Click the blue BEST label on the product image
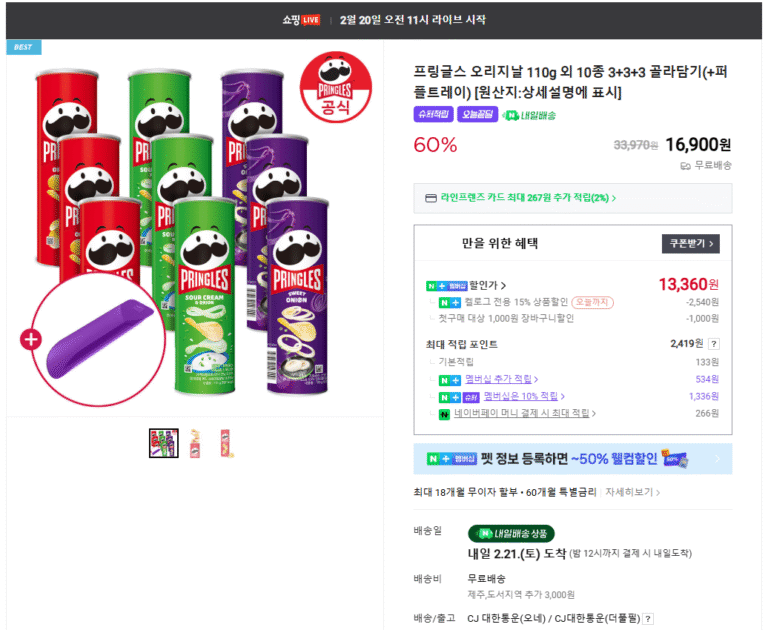The width and height of the screenshot is (768, 630). coord(24,47)
